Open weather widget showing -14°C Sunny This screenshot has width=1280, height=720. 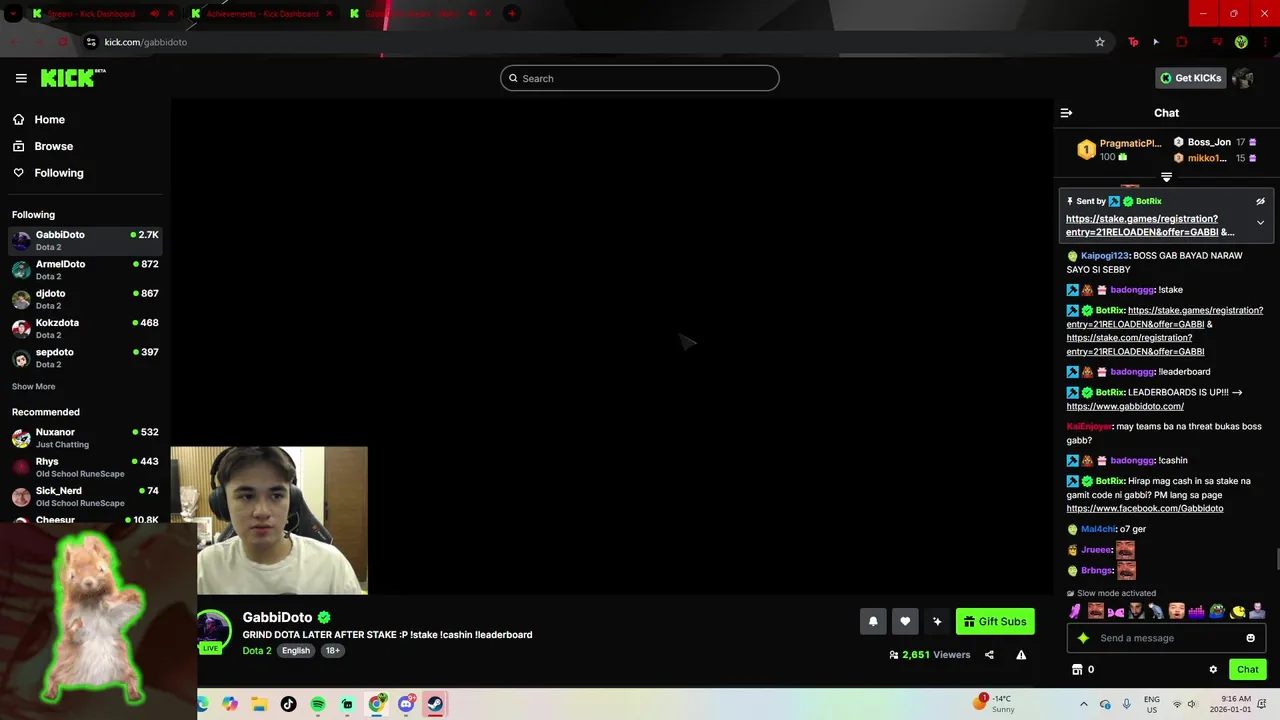(994, 704)
